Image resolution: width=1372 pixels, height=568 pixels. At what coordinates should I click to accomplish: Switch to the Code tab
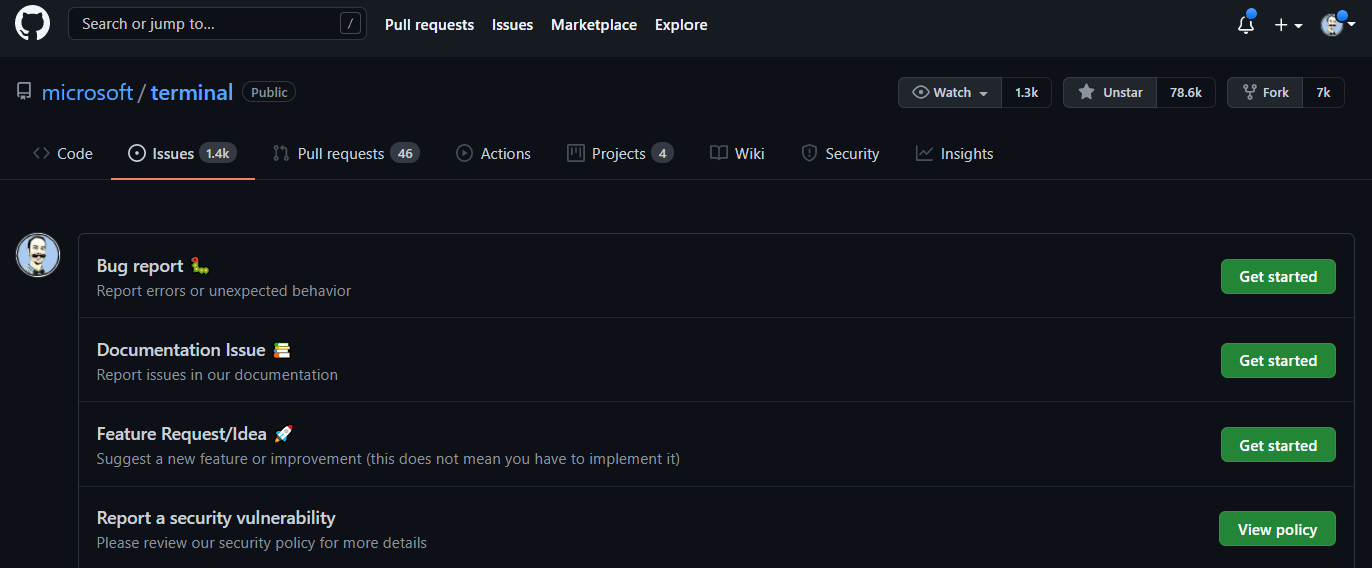tap(63, 153)
